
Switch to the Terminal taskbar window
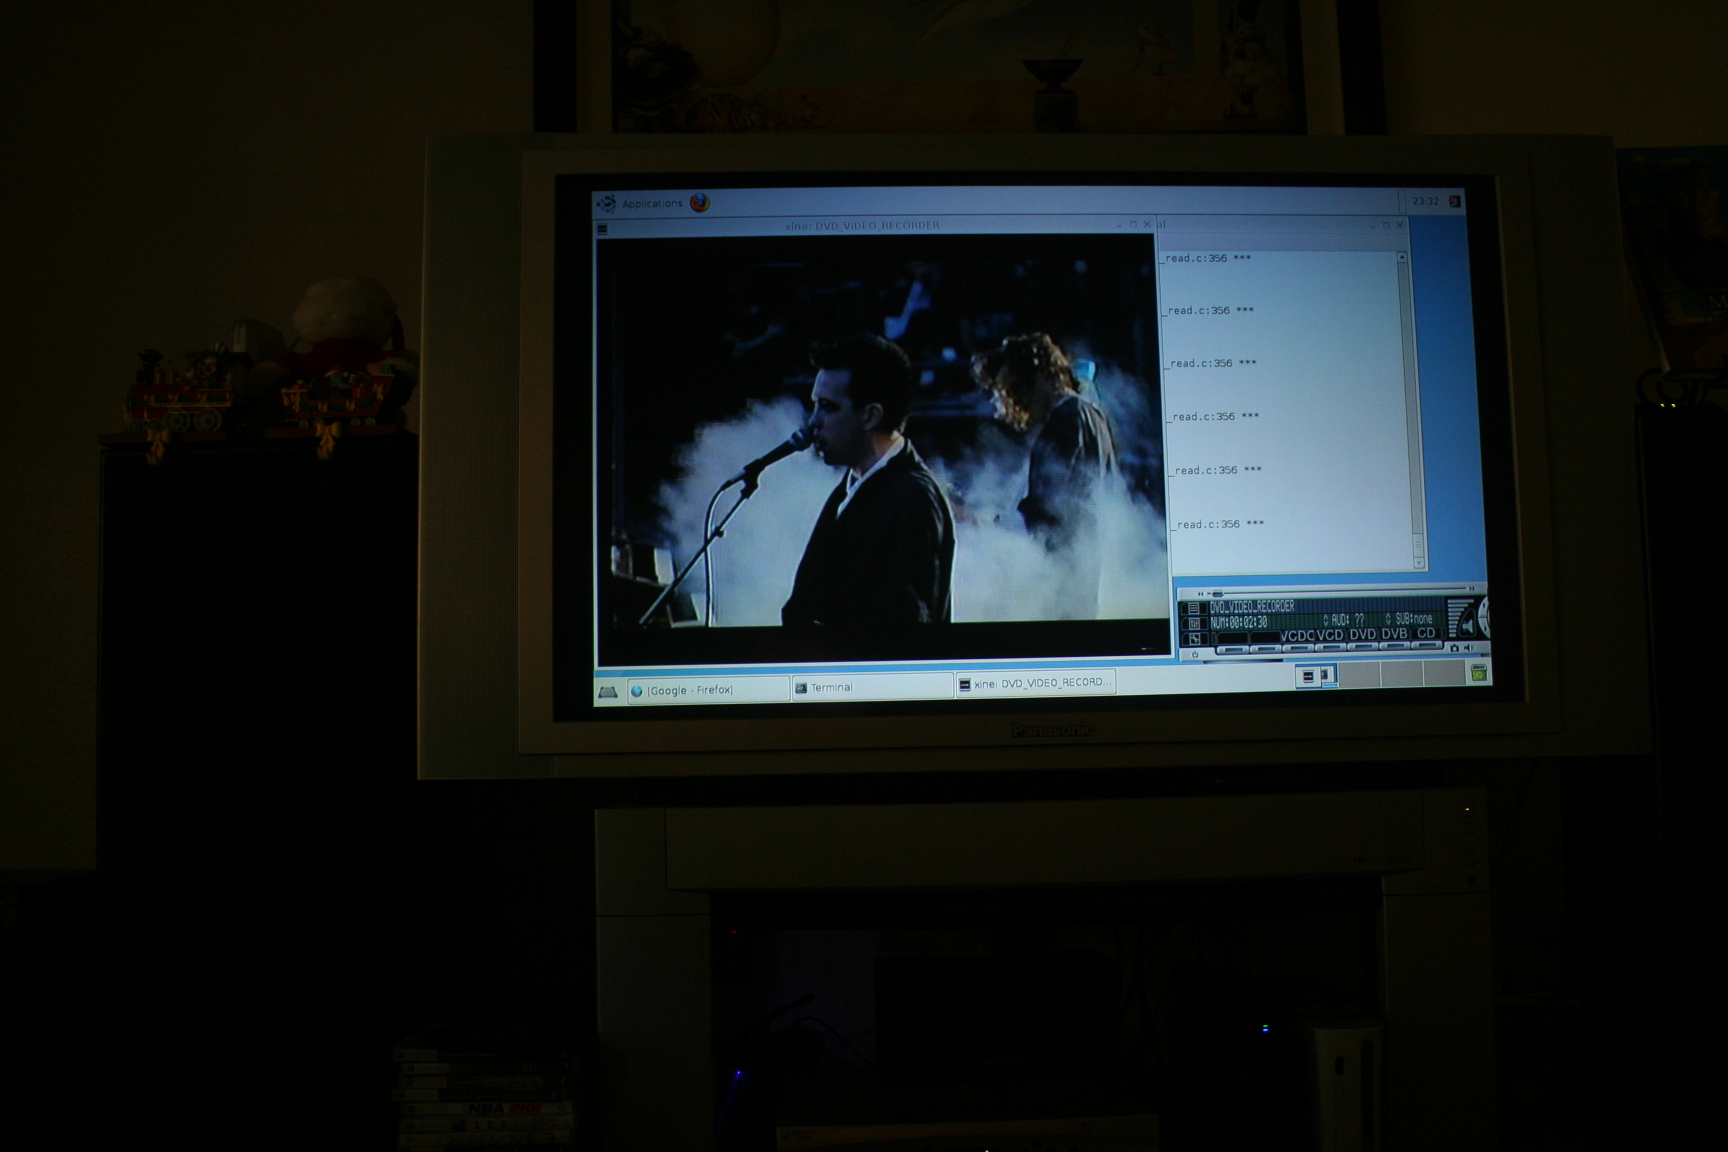click(872, 687)
